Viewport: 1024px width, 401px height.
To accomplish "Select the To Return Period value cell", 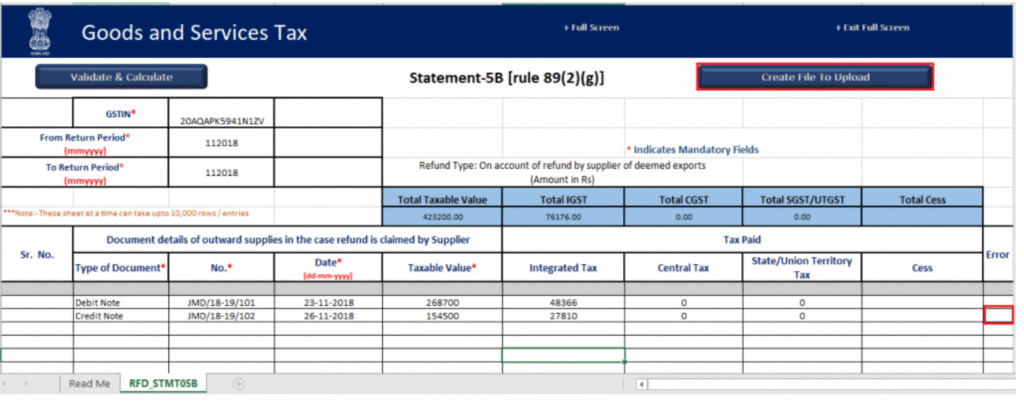I will tap(221, 172).
